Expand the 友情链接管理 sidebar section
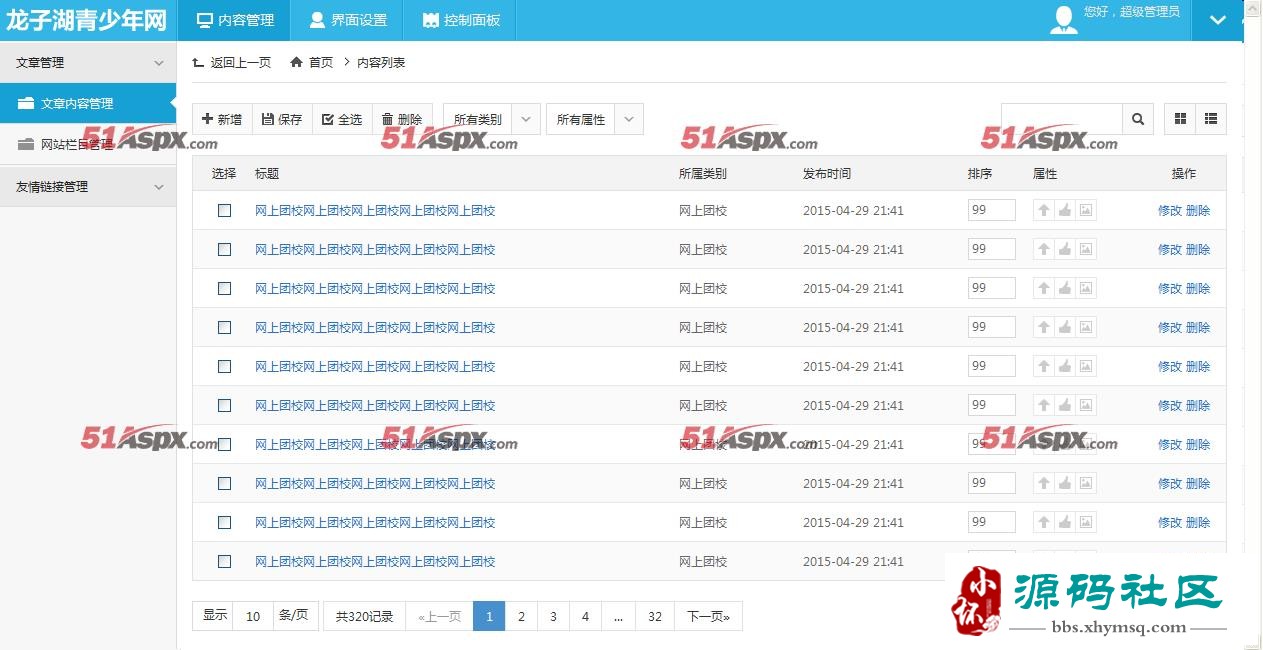This screenshot has width=1263, height=650. click(x=88, y=186)
